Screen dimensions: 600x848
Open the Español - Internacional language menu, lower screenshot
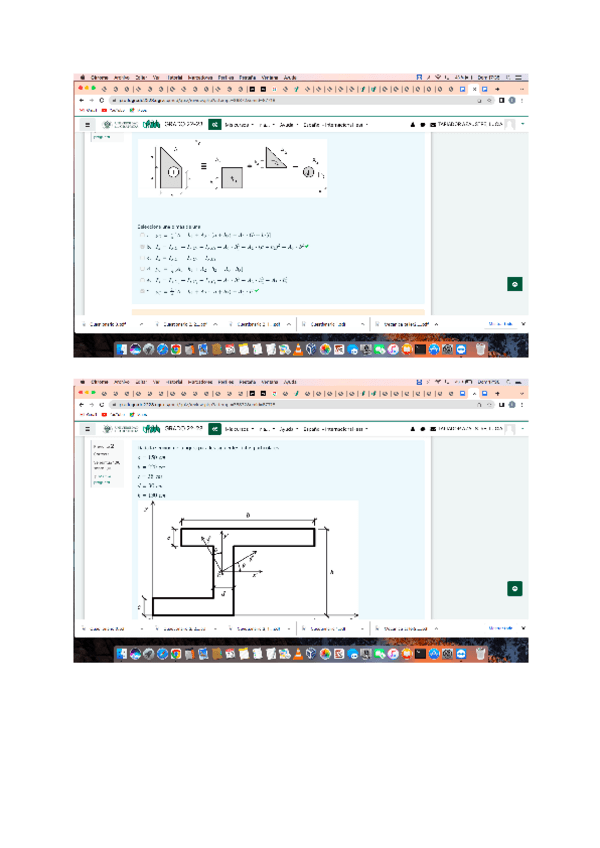pyautogui.click(x=335, y=429)
